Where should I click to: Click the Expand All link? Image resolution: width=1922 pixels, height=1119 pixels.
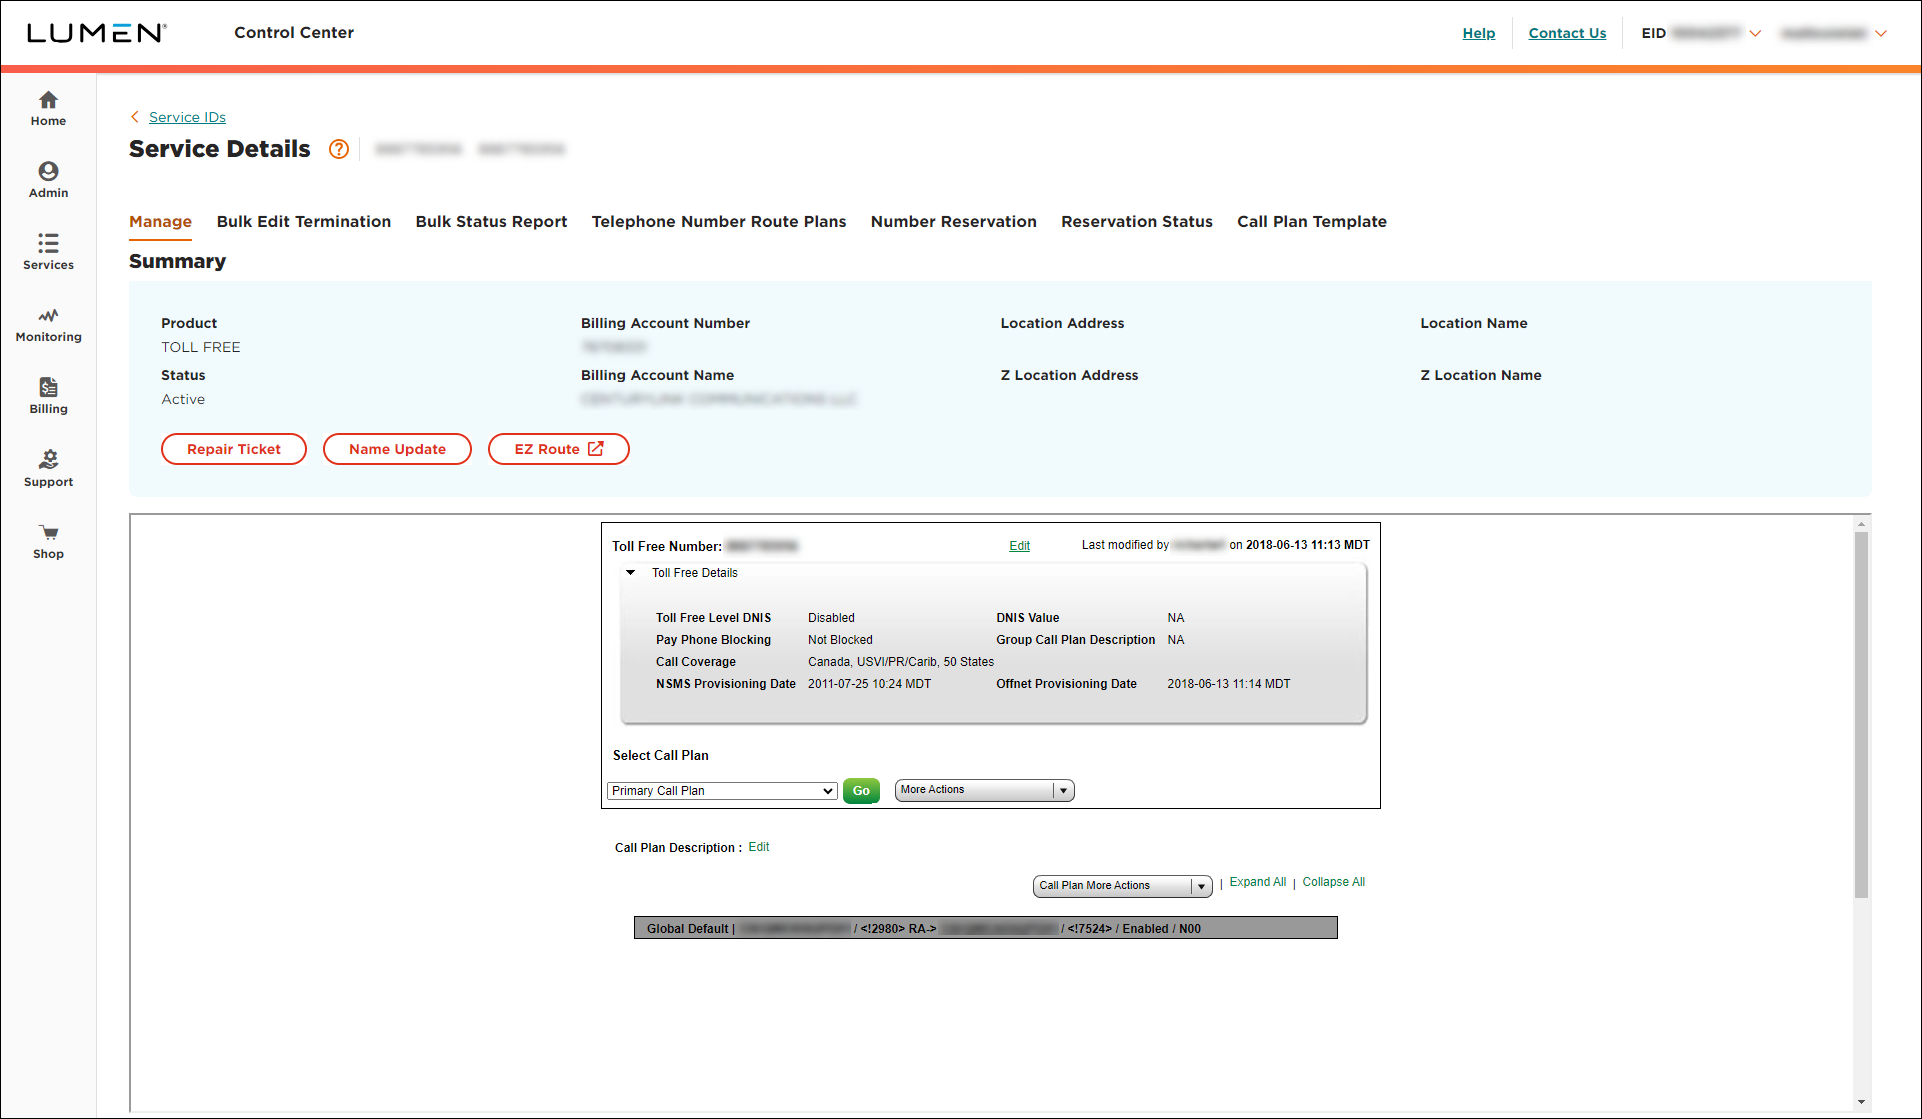click(x=1256, y=882)
